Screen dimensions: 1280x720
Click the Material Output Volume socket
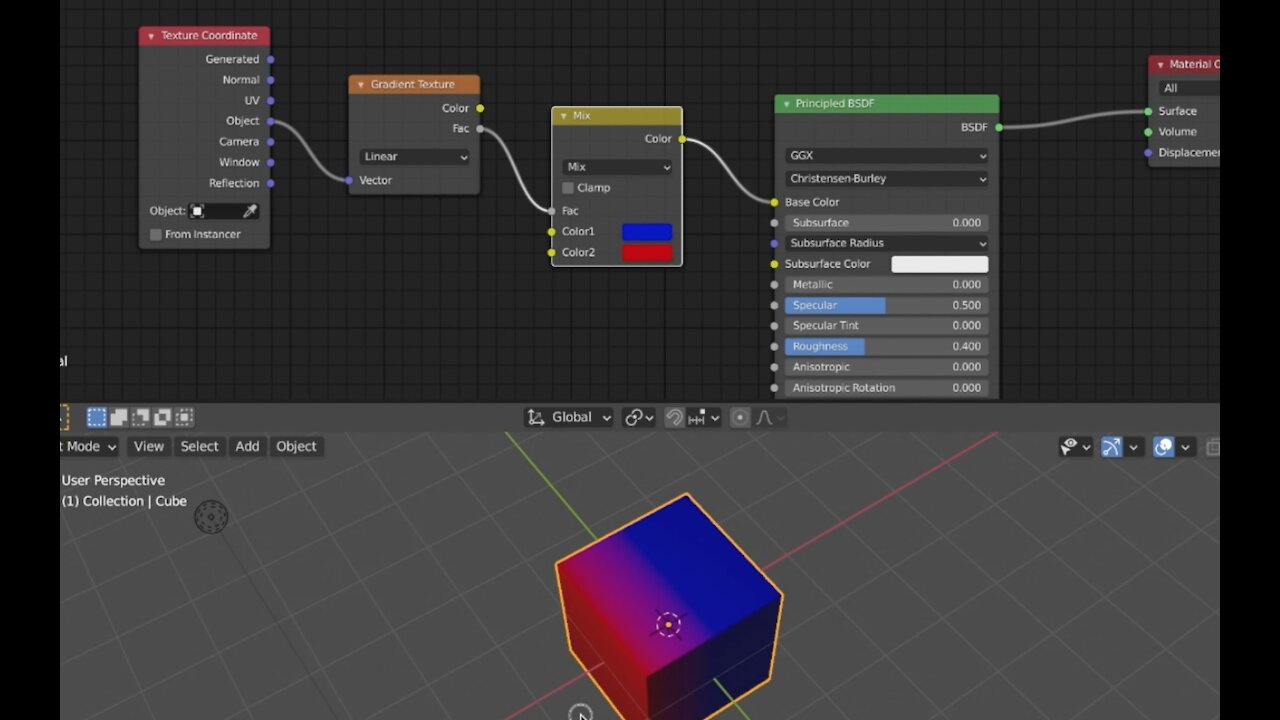pyautogui.click(x=1148, y=132)
